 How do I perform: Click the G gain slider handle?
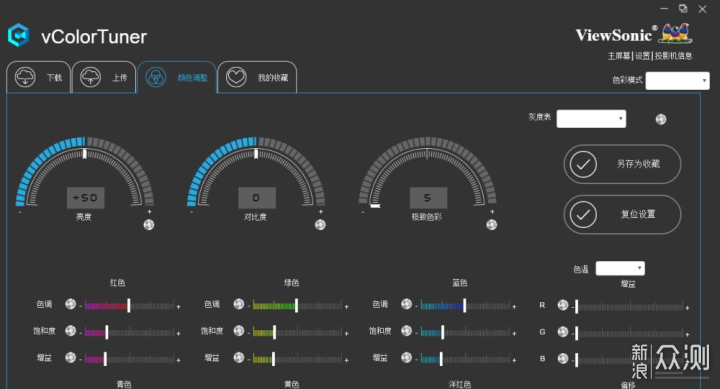tap(577, 333)
